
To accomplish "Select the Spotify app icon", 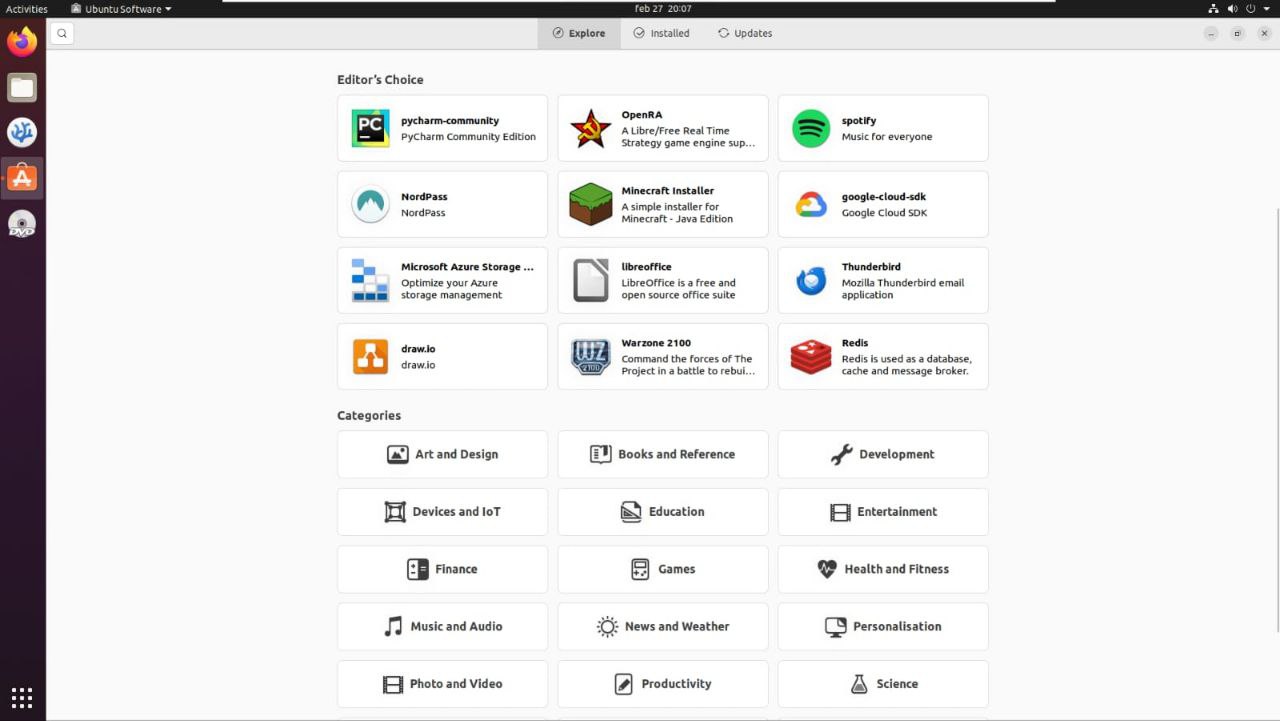I will [810, 129].
